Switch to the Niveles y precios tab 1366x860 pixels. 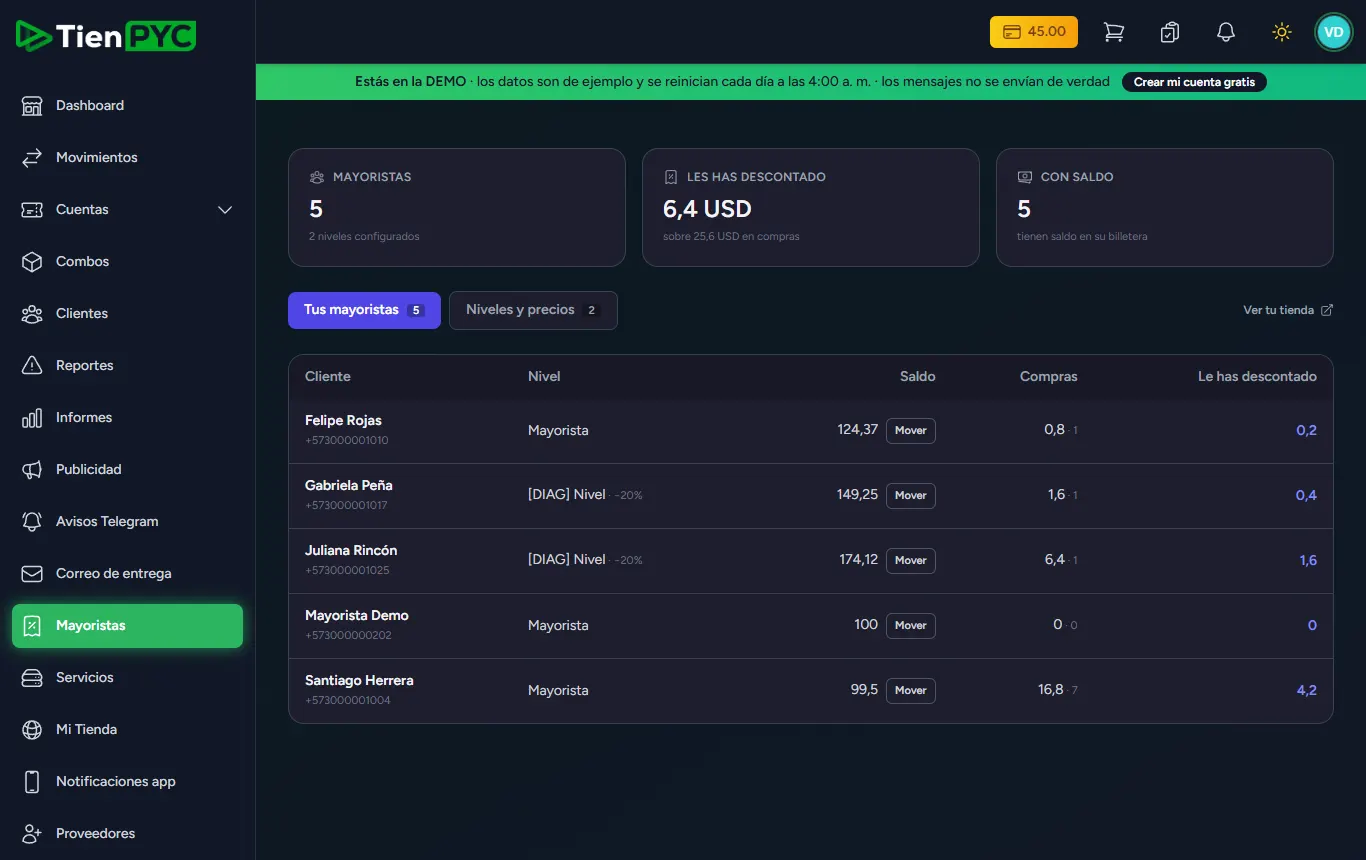pyautogui.click(x=533, y=310)
